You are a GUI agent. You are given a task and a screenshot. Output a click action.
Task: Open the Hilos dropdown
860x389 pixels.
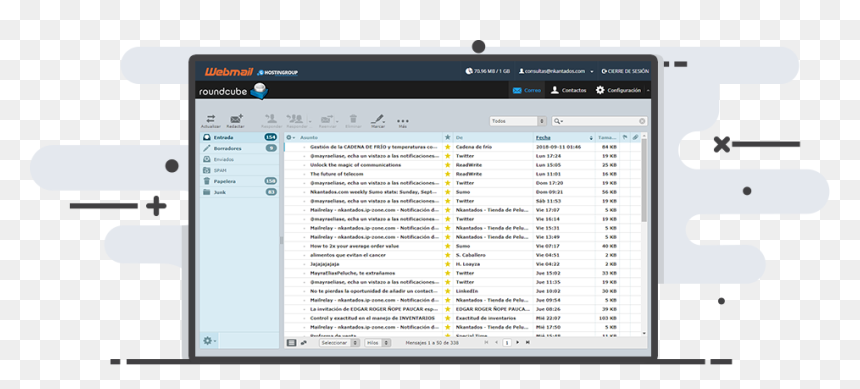[x=378, y=342]
